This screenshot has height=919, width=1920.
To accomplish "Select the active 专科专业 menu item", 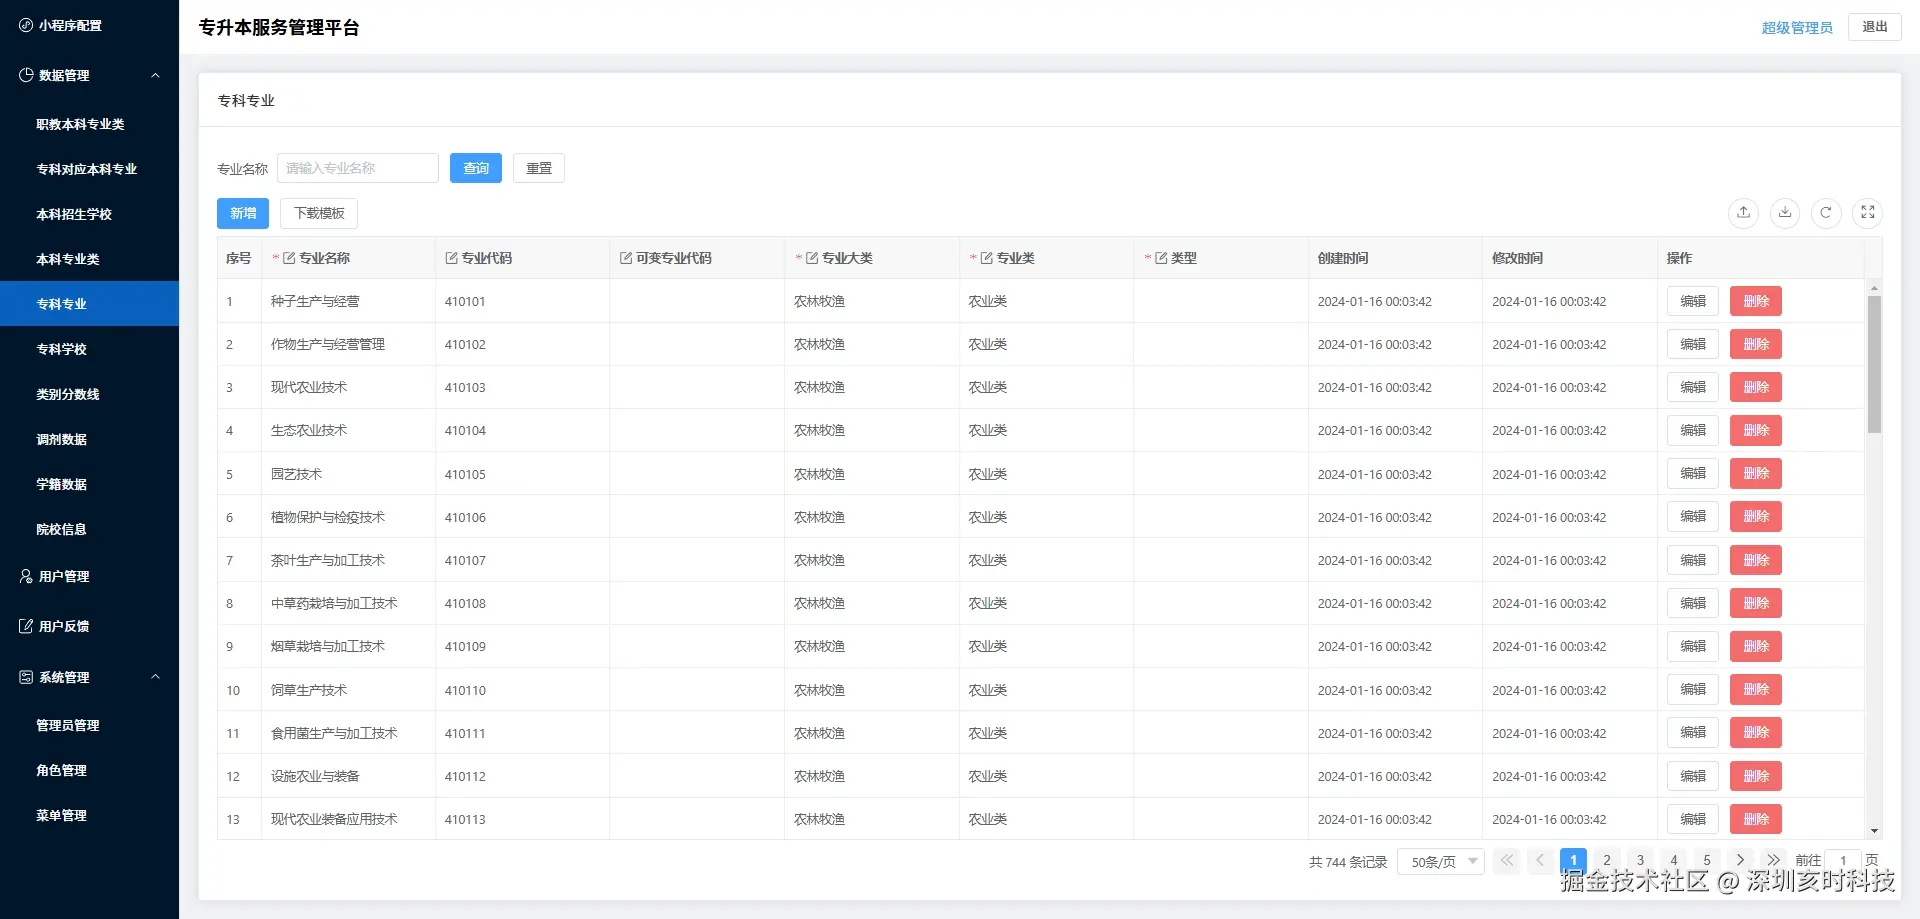I will tap(90, 304).
